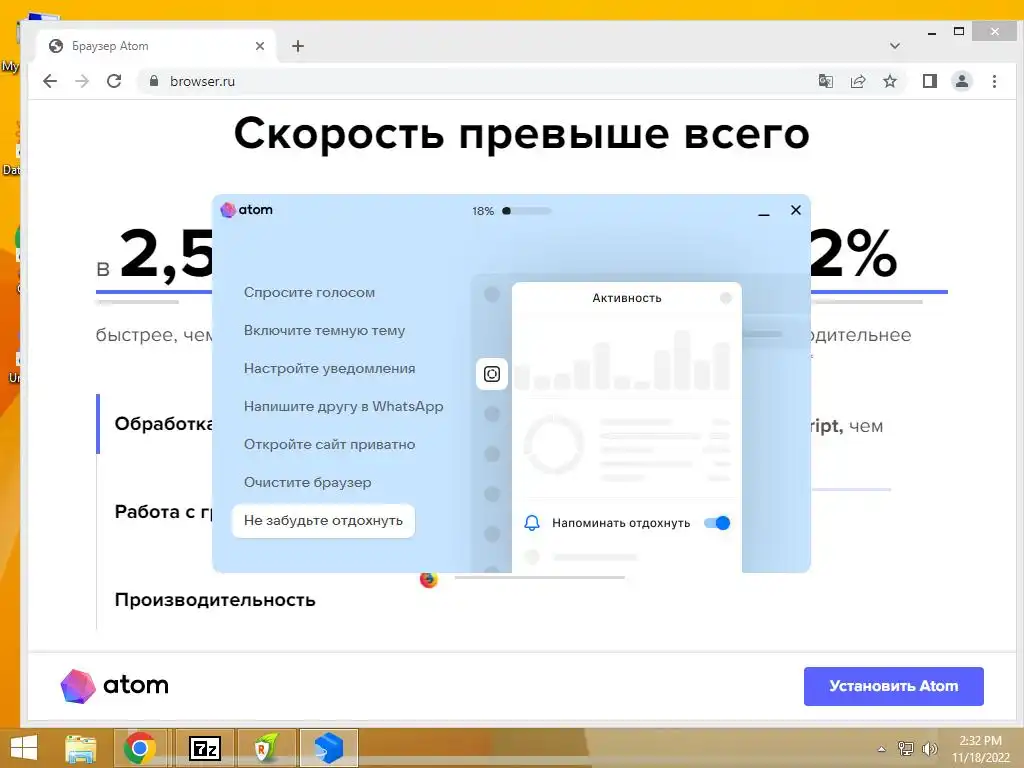Select Напишите другу в WhatsApp
This screenshot has width=1024, height=768.
(344, 406)
